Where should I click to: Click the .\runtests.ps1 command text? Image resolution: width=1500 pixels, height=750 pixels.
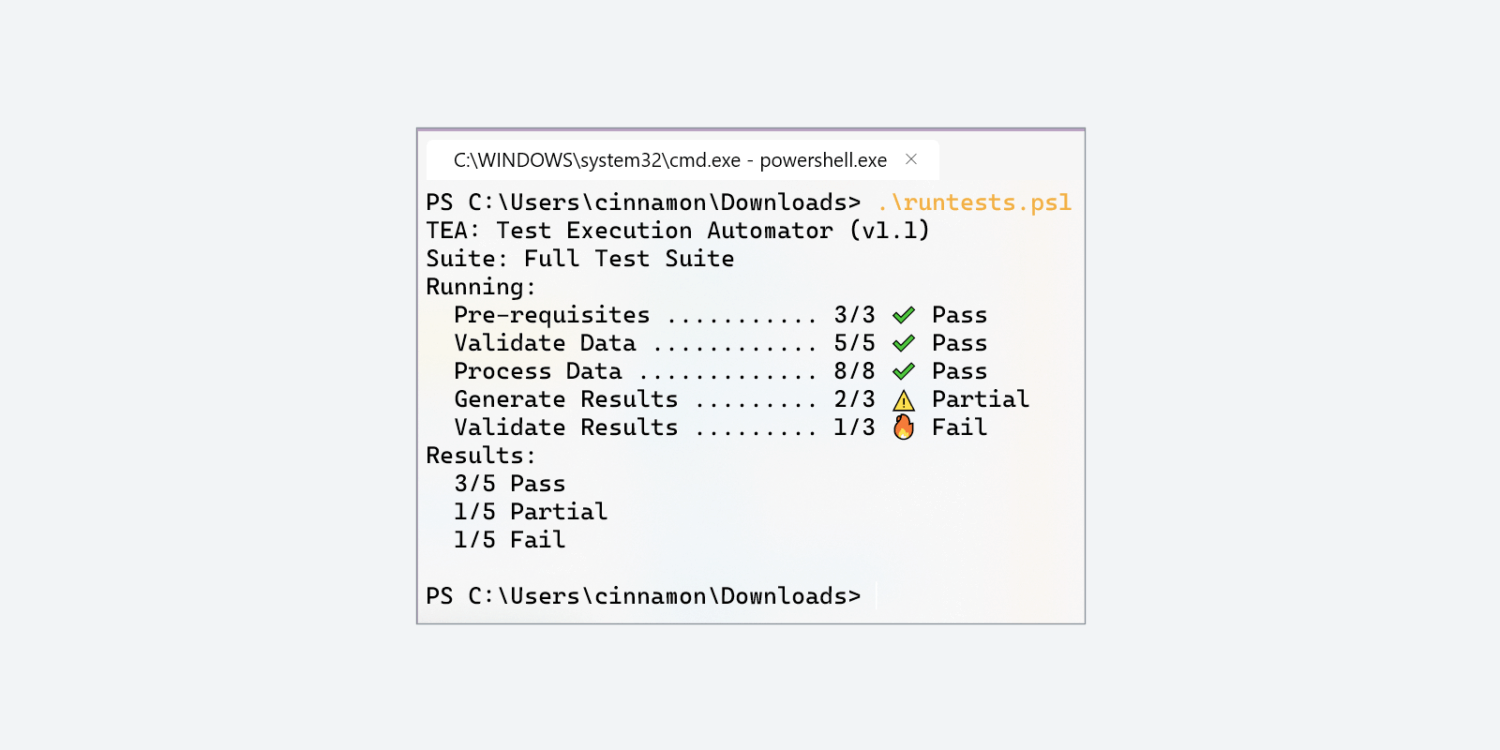(974, 203)
